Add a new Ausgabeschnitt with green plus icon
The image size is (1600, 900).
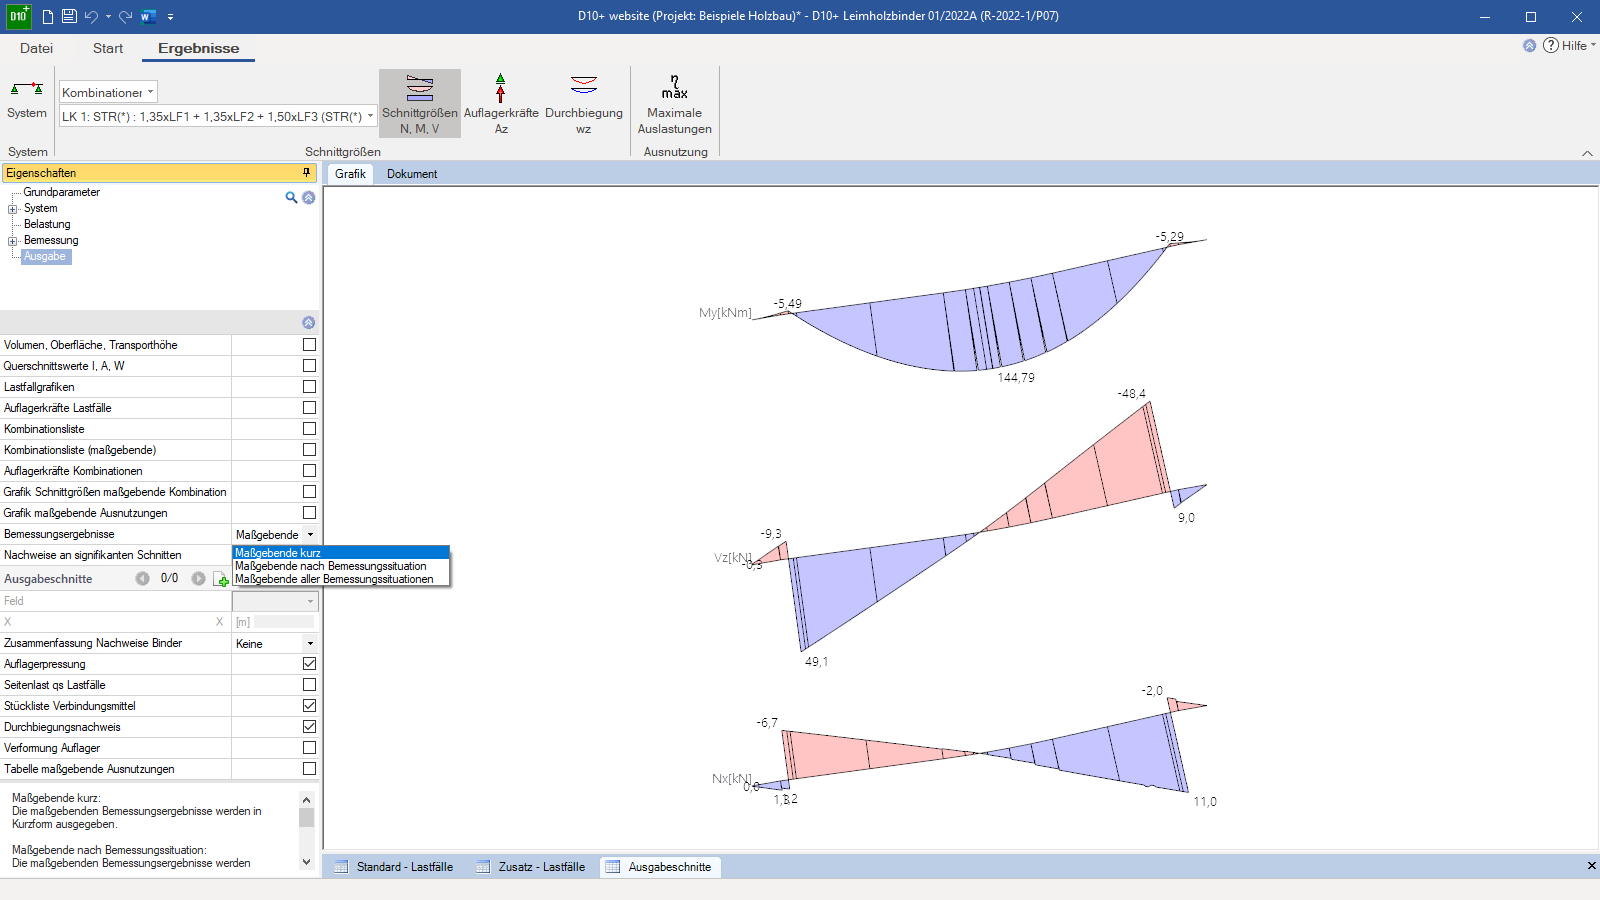221,579
